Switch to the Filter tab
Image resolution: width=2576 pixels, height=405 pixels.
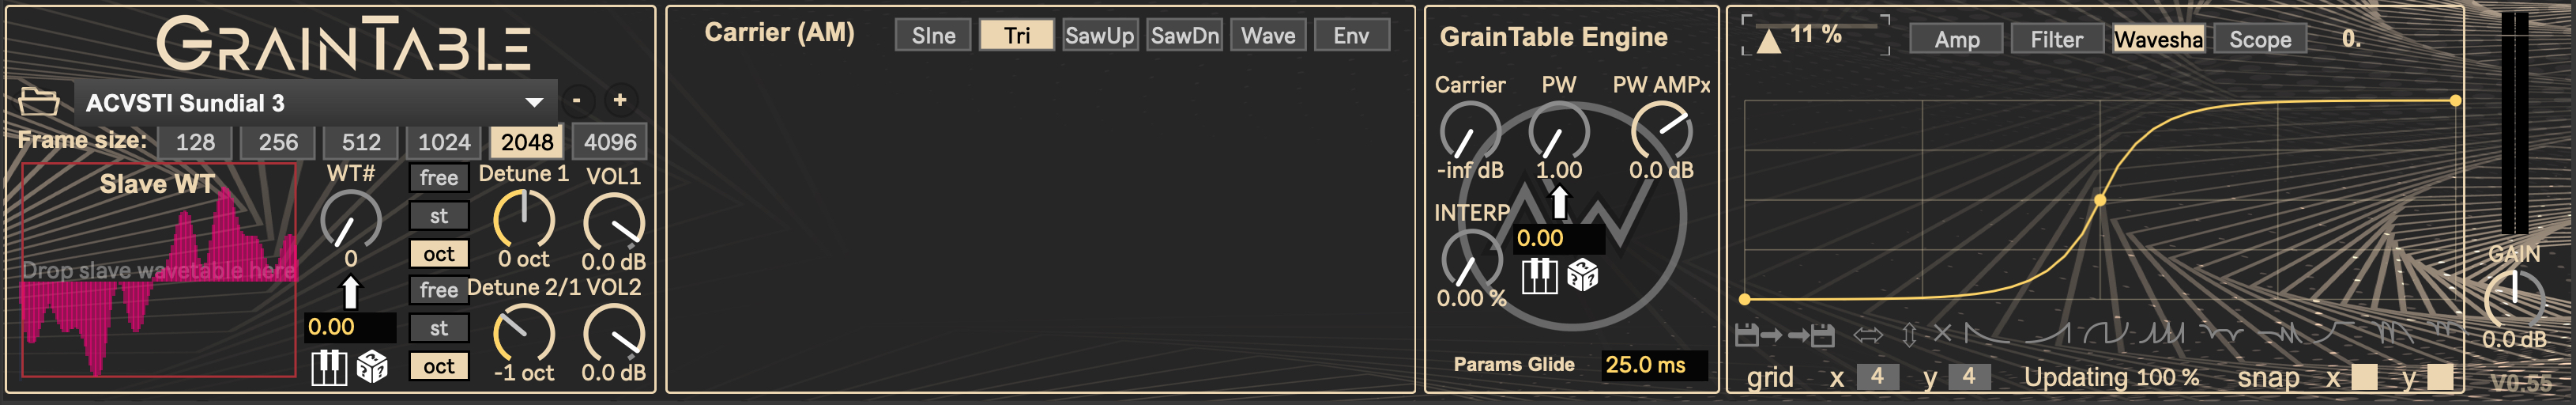(x=2056, y=40)
